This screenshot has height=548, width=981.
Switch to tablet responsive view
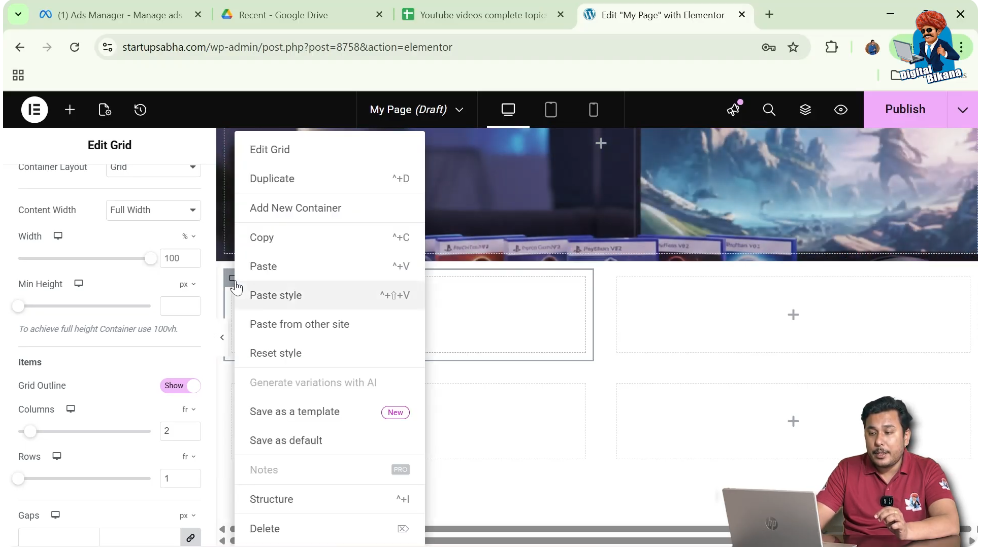(550, 110)
